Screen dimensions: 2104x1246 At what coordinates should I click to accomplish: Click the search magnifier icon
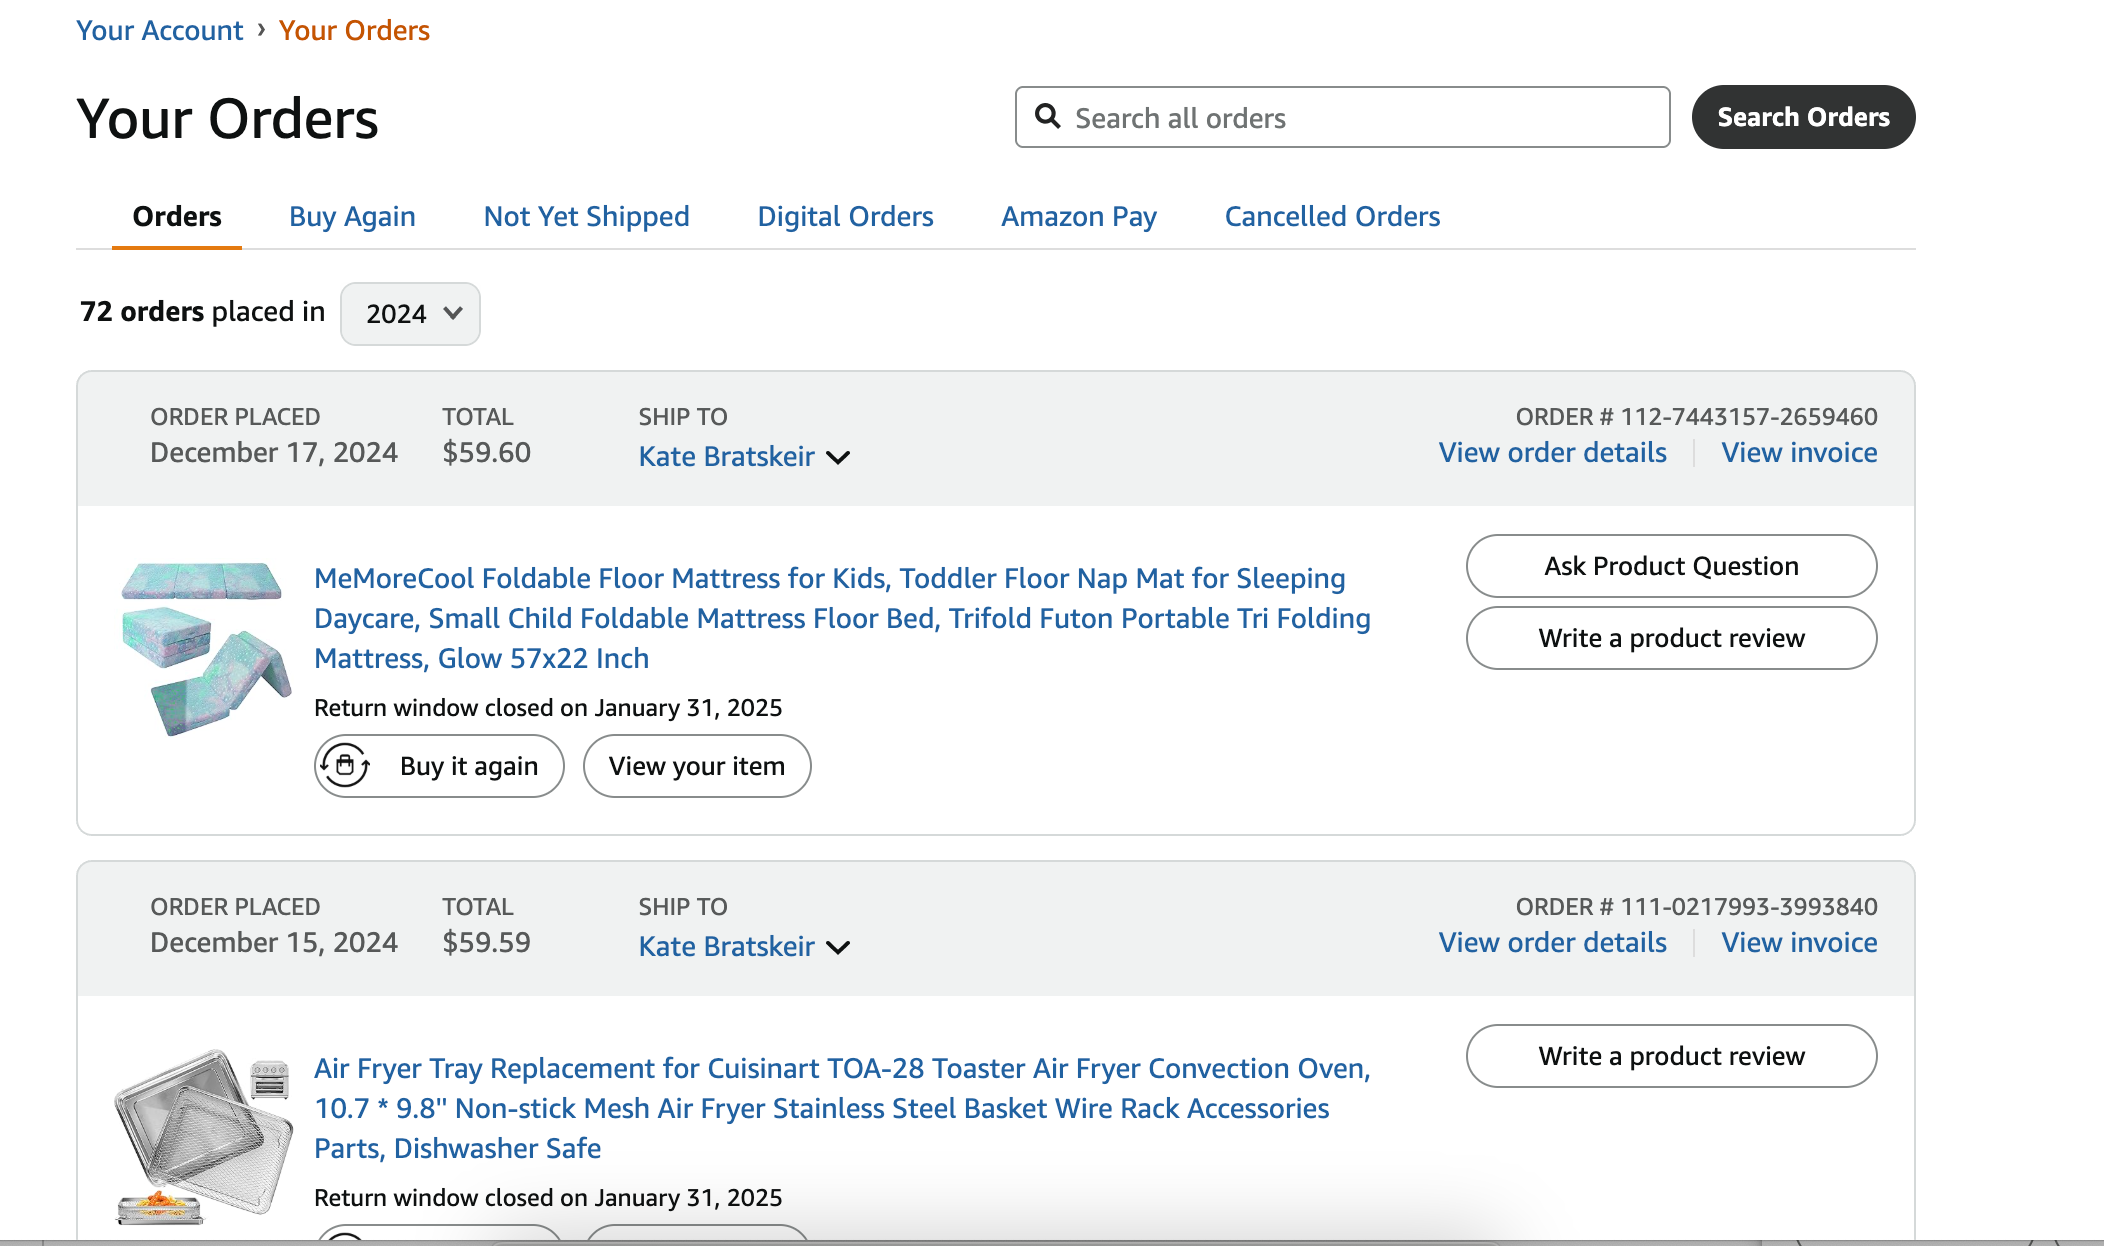click(1047, 116)
